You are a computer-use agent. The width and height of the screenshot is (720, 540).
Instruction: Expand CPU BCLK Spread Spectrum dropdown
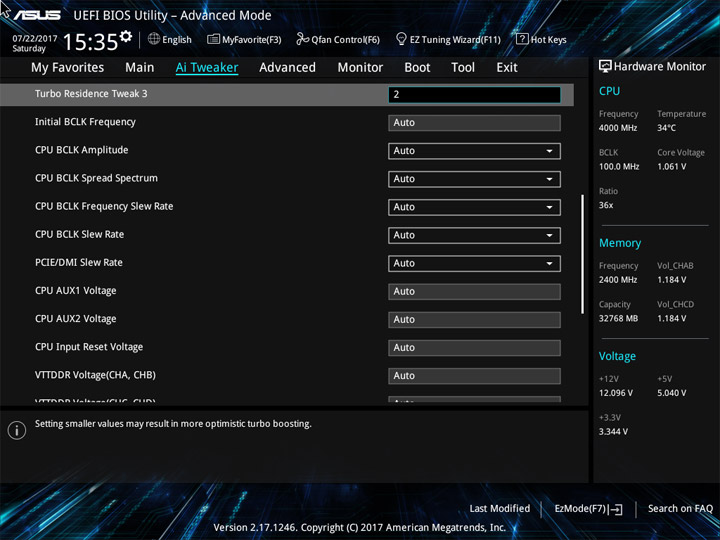(474, 179)
